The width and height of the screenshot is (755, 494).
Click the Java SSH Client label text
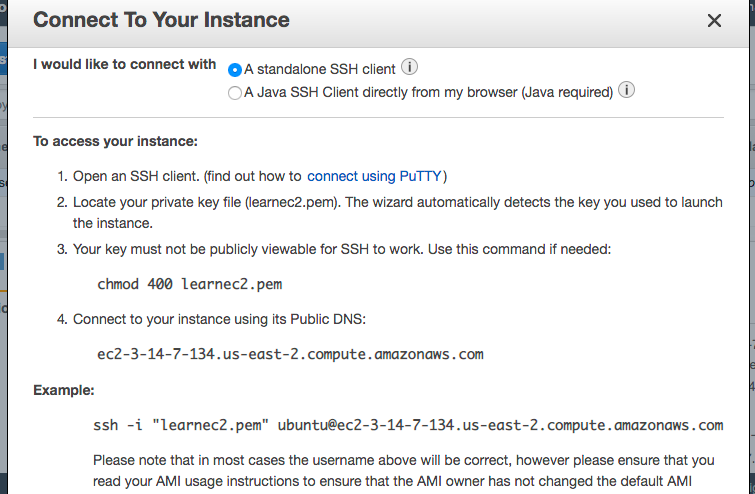(x=428, y=93)
